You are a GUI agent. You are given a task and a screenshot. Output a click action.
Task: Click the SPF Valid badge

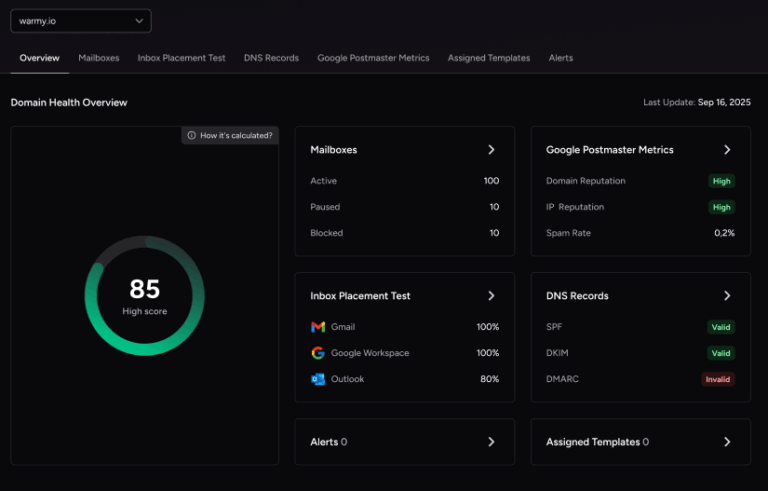click(x=721, y=327)
